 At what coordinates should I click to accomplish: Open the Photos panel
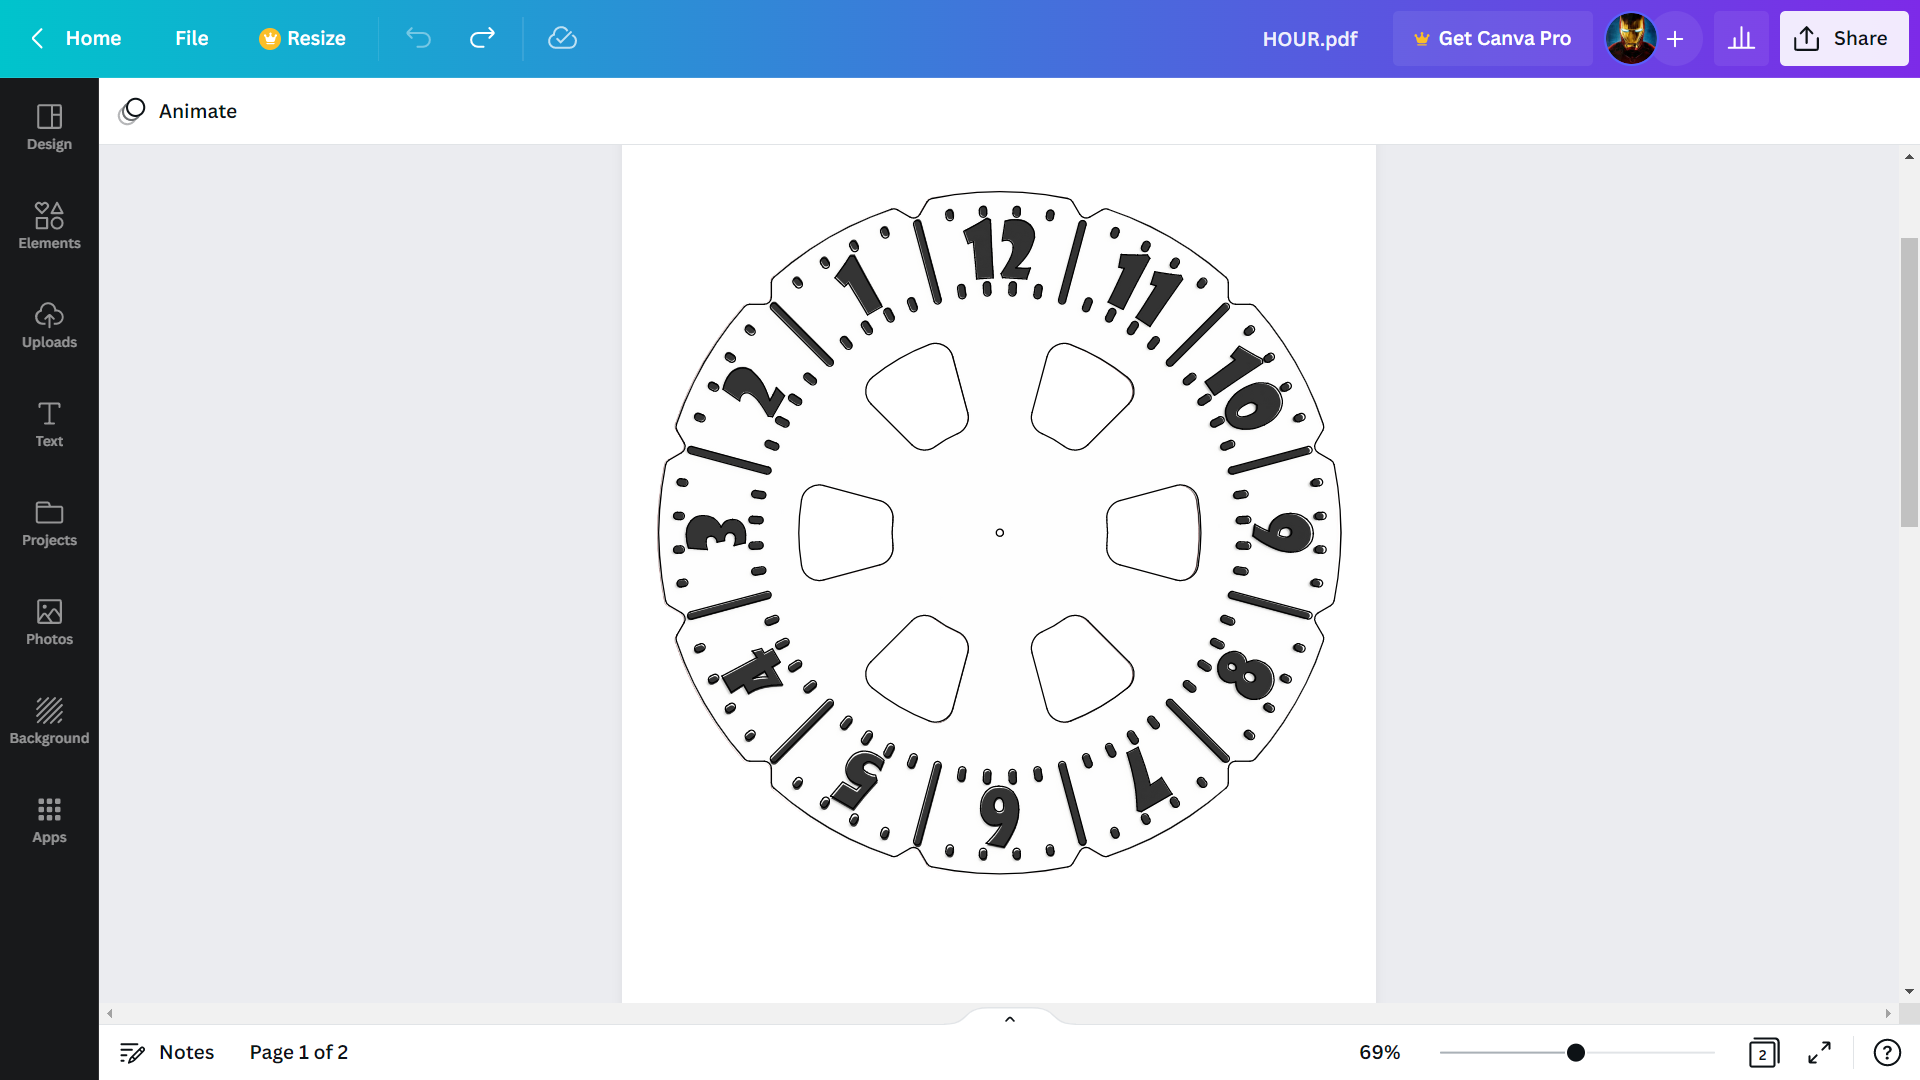click(x=49, y=621)
